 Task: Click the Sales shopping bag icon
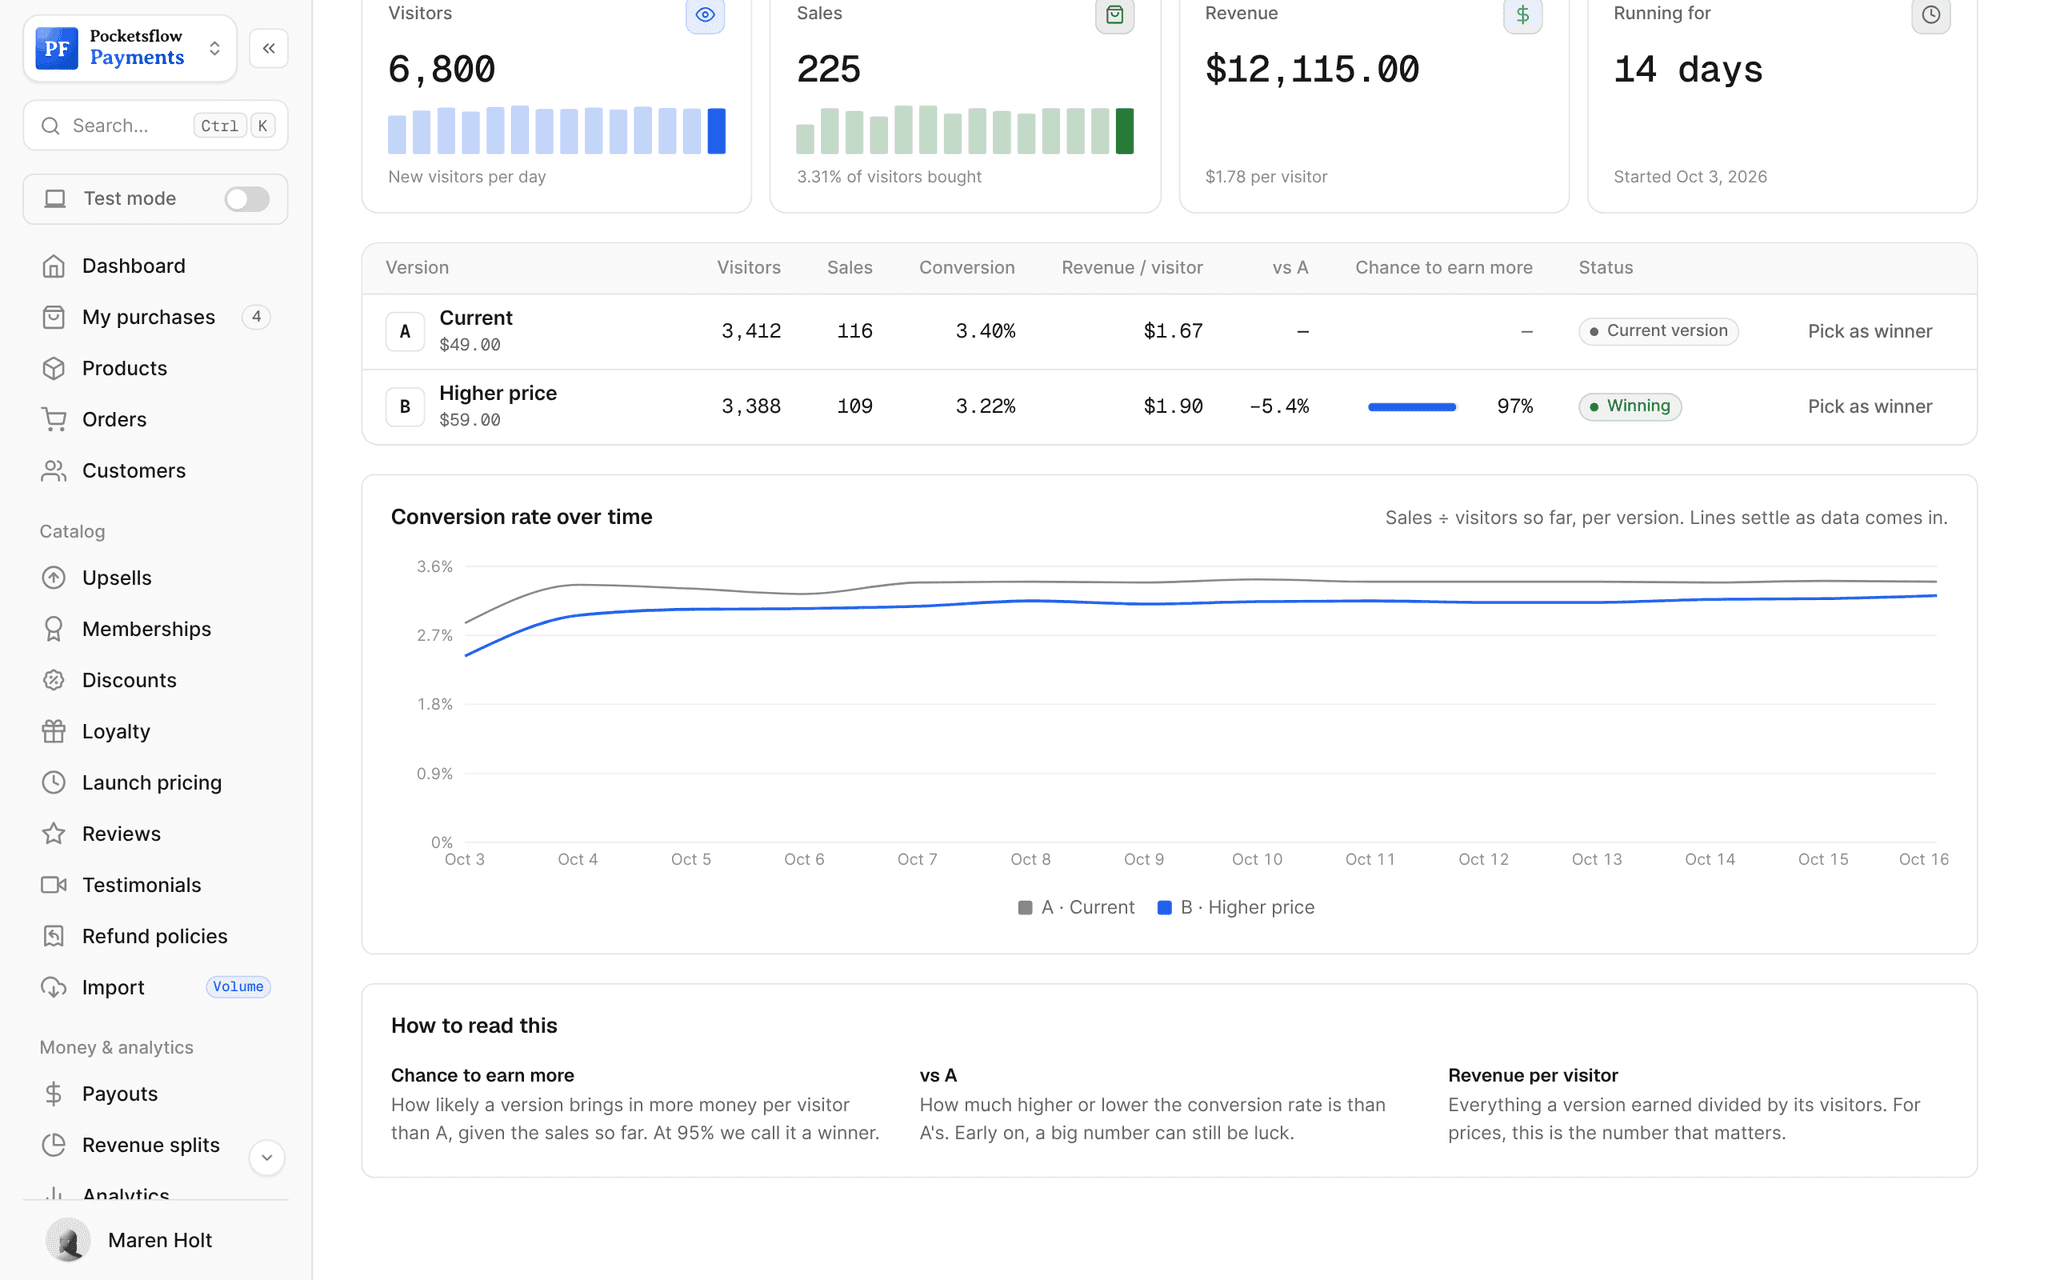[1114, 15]
